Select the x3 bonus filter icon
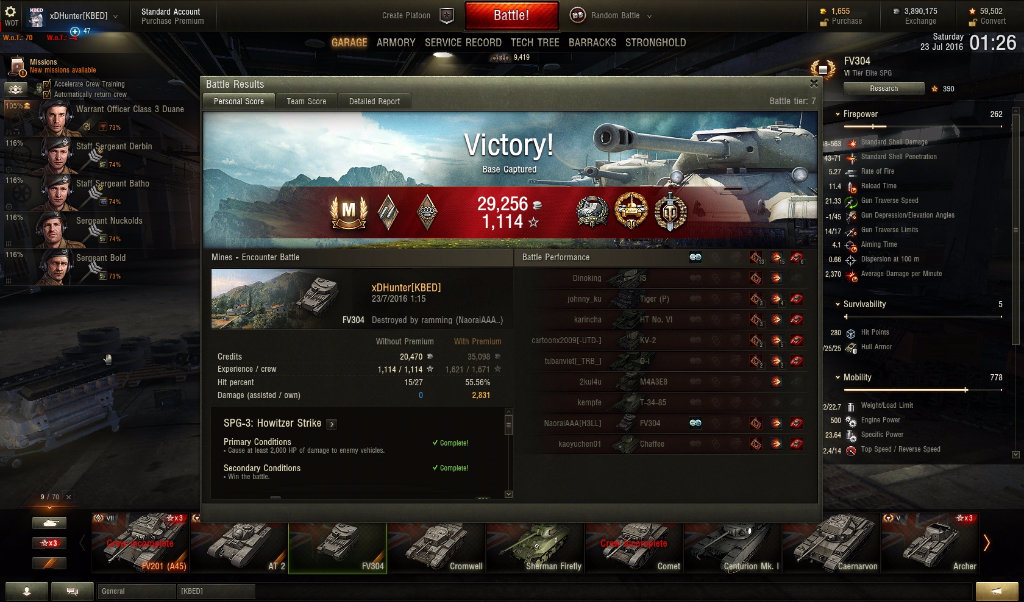This screenshot has height=602, width=1024. (x=50, y=543)
